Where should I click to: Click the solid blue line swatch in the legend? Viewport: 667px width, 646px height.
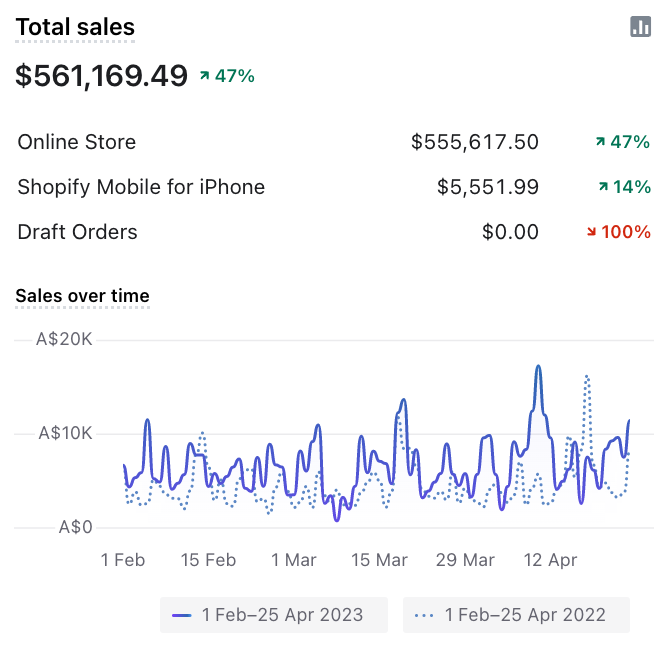click(x=182, y=615)
